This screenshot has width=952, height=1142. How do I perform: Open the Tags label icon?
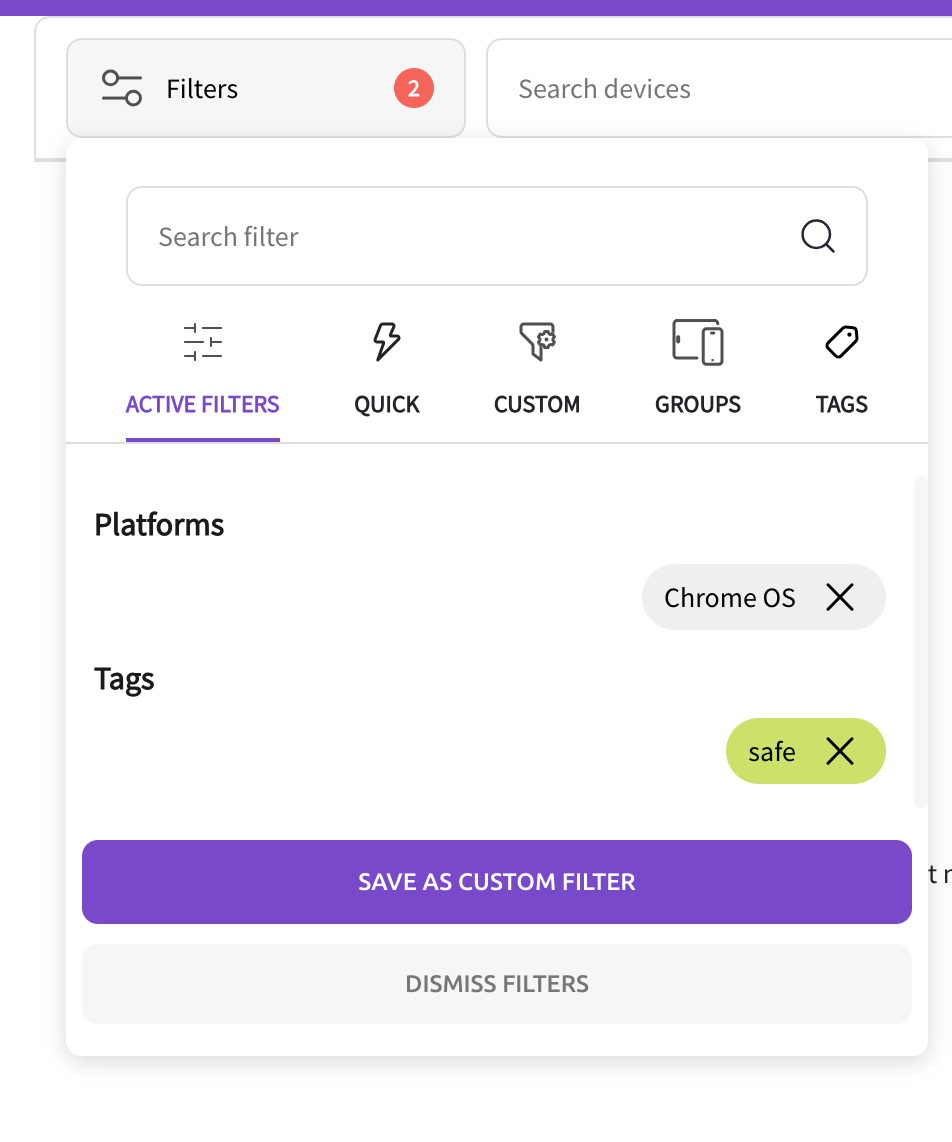(841, 341)
